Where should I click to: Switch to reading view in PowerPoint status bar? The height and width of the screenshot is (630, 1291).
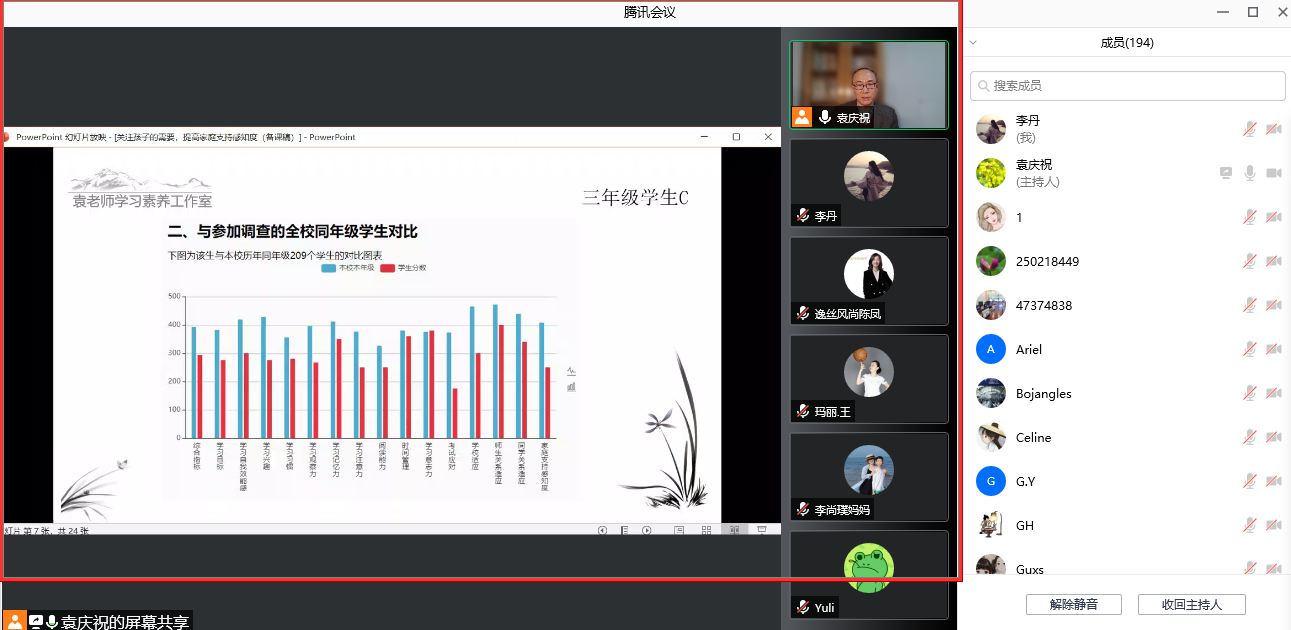tap(734, 530)
